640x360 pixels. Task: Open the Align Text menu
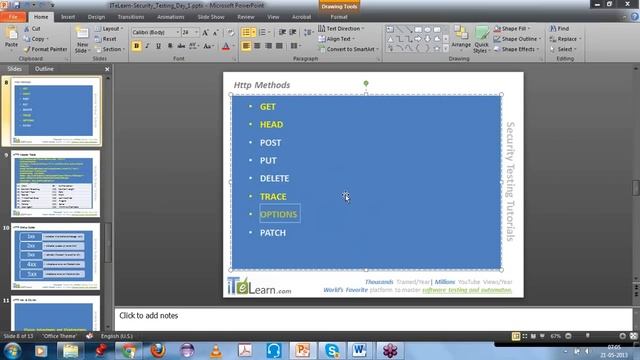(337, 39)
